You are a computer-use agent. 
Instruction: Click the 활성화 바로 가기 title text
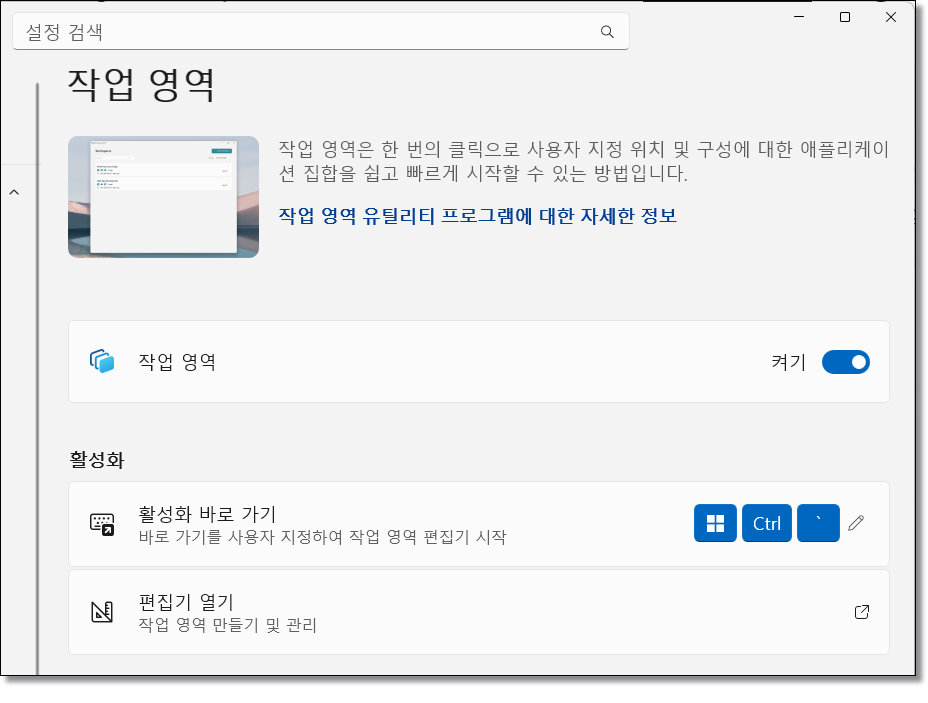pyautogui.click(x=207, y=514)
